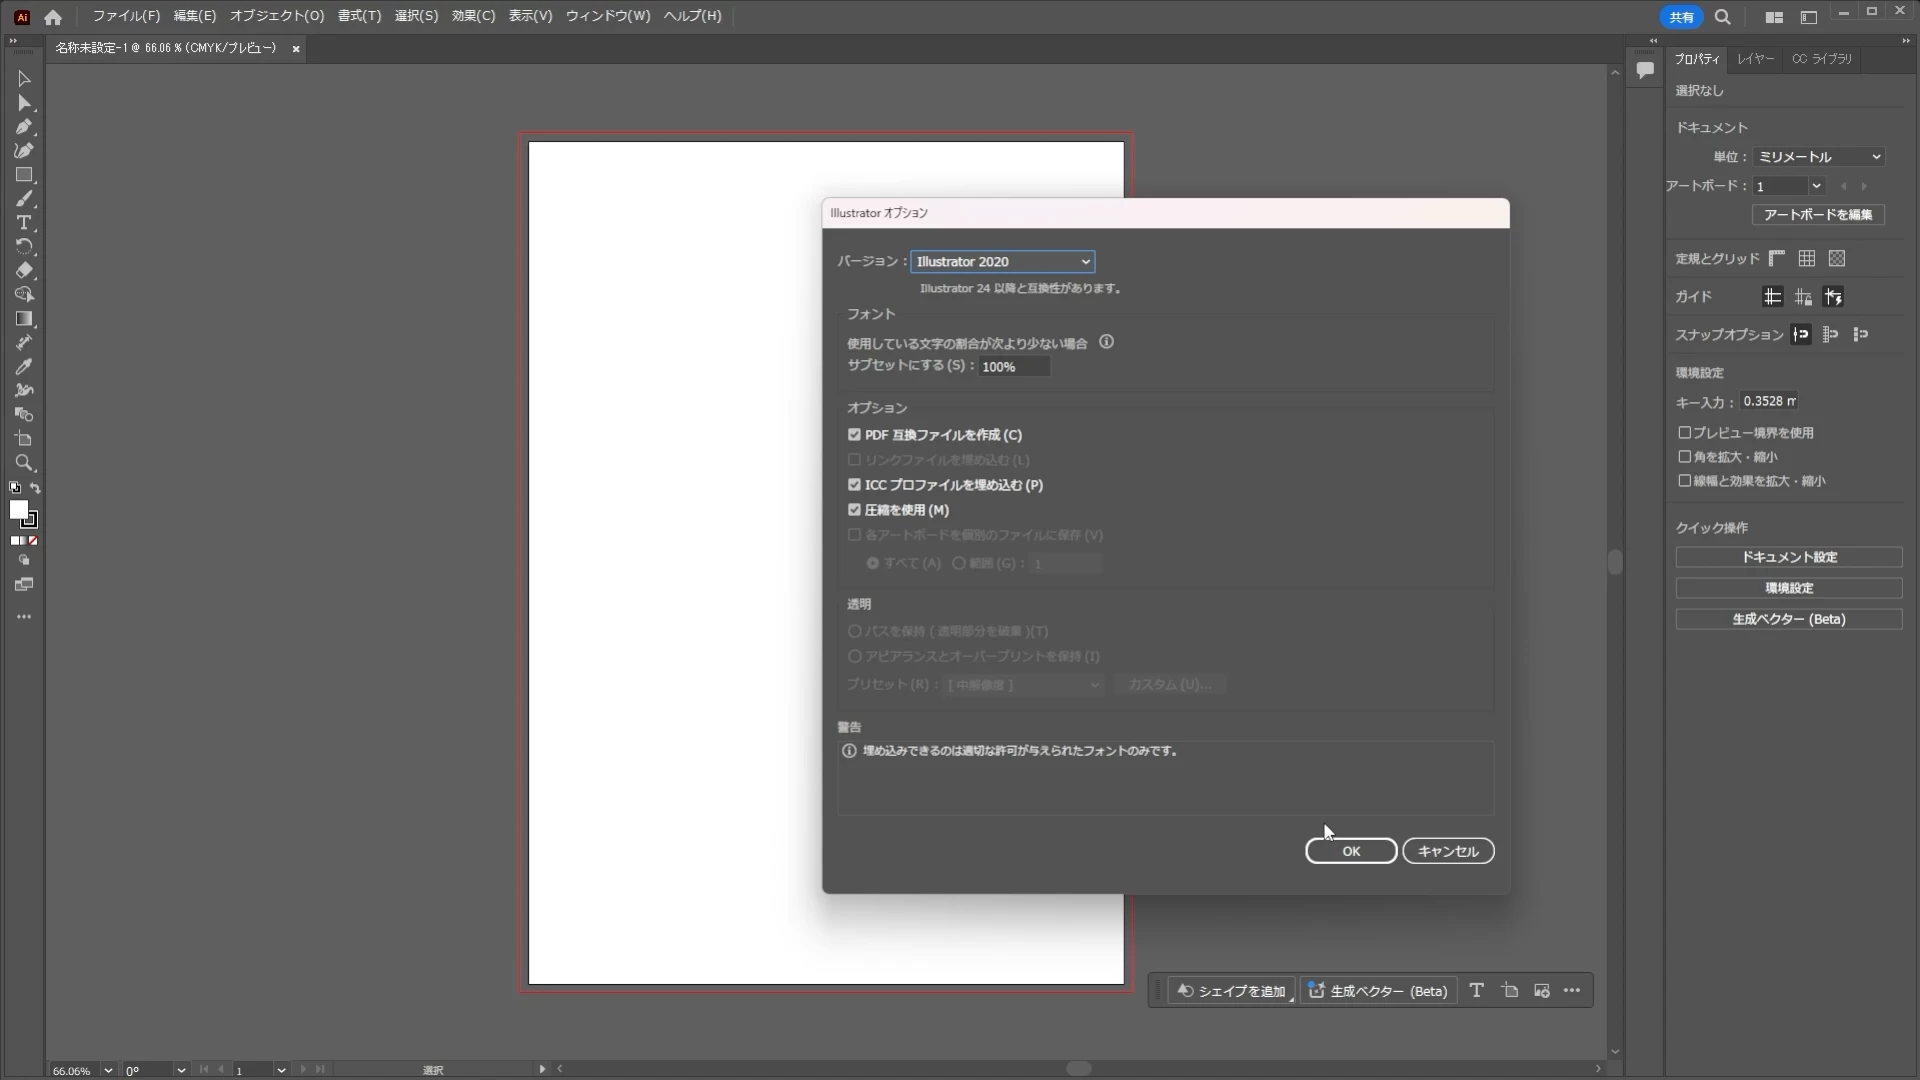
Task: Select the Zoom tool magnifier
Action: coord(24,463)
